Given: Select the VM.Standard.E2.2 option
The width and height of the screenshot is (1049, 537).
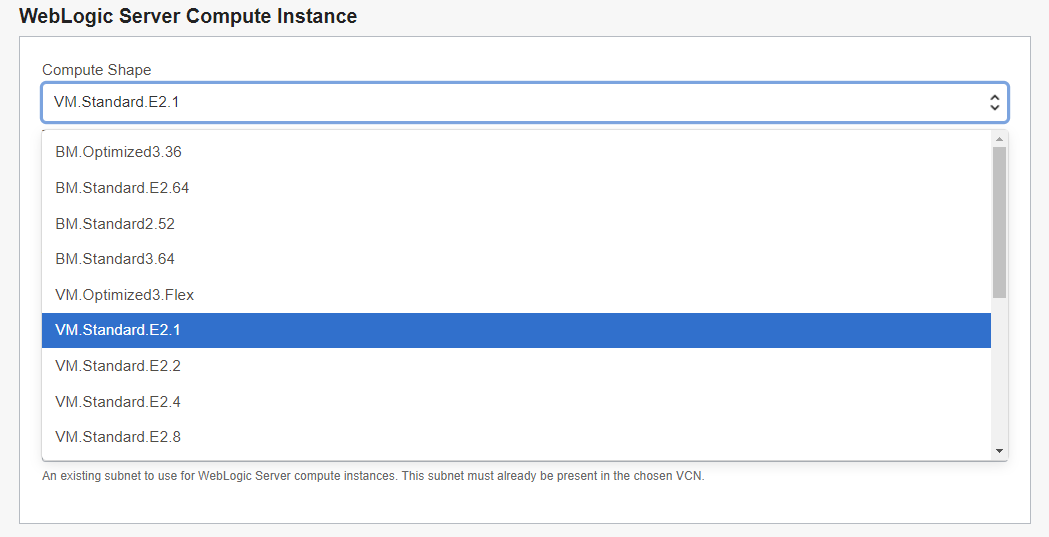Looking at the screenshot, I should (516, 366).
